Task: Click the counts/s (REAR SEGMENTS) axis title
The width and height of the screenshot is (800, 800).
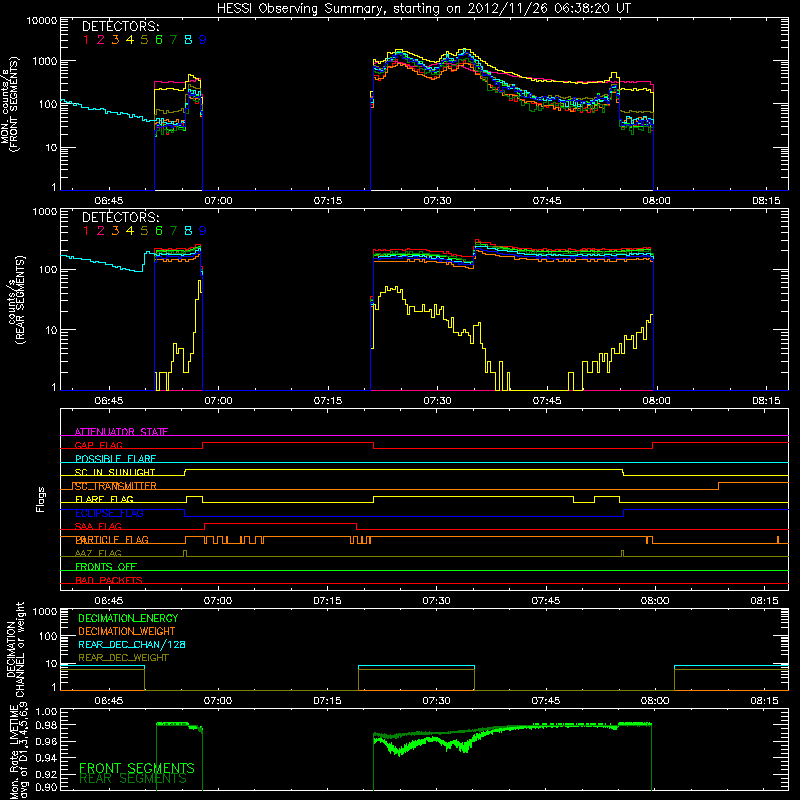Action: coord(16,299)
